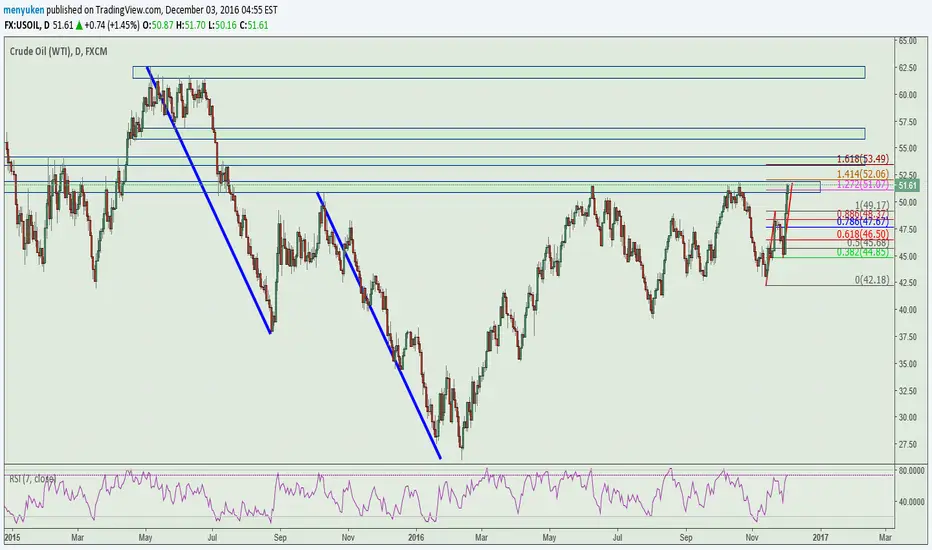Click the 80.0000 RSI axis label
Screen dimensions: 932x550
point(911,470)
